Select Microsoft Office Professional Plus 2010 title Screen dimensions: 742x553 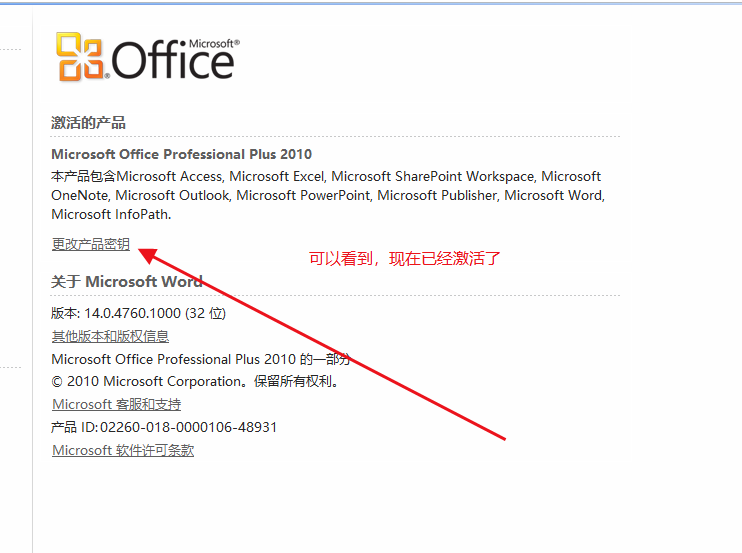[x=182, y=154]
